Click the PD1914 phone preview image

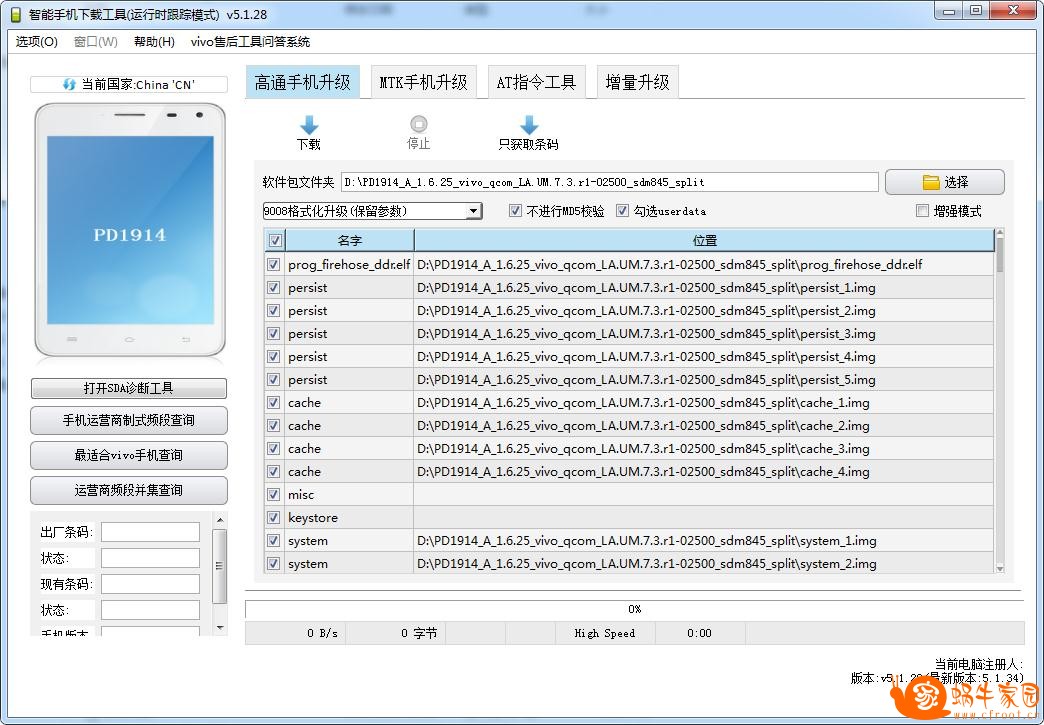coord(130,230)
